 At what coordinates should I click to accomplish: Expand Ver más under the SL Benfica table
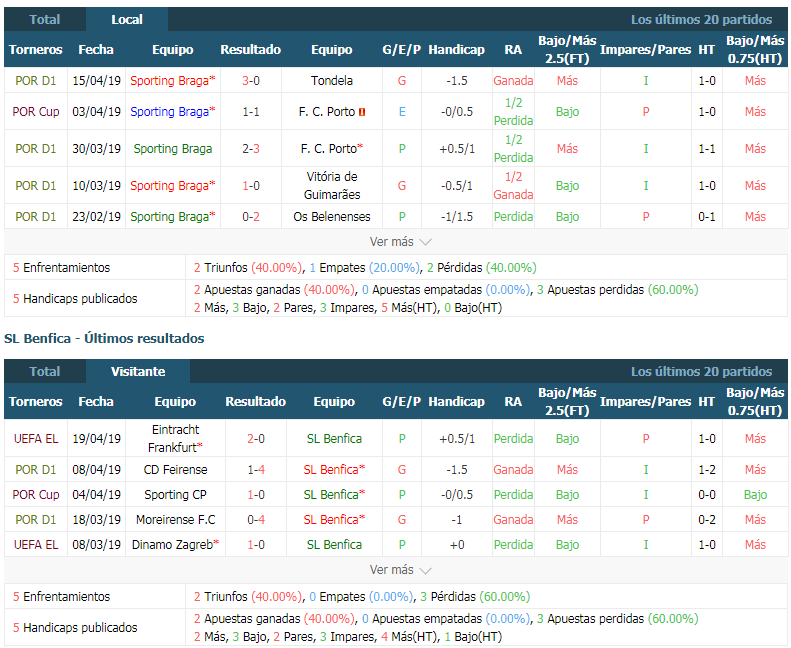(x=401, y=570)
